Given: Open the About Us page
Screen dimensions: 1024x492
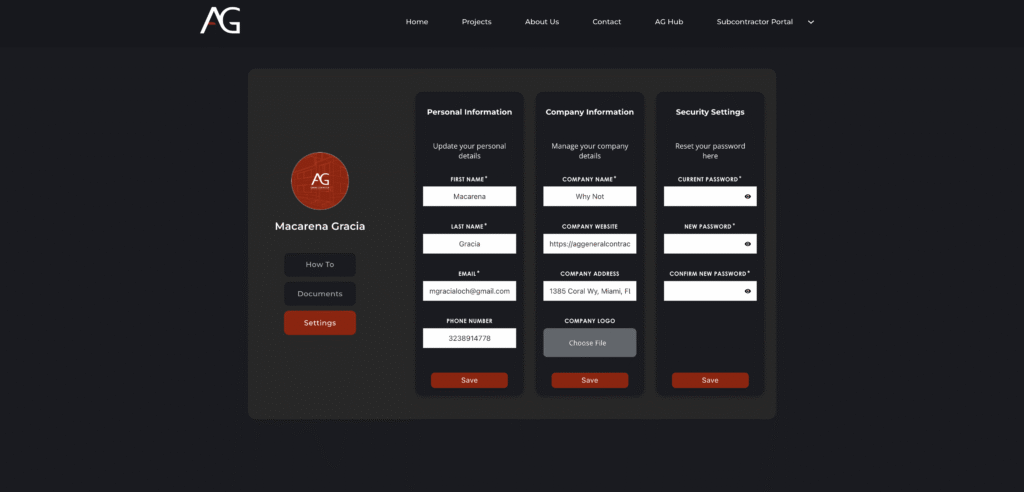Looking at the screenshot, I should pos(542,22).
